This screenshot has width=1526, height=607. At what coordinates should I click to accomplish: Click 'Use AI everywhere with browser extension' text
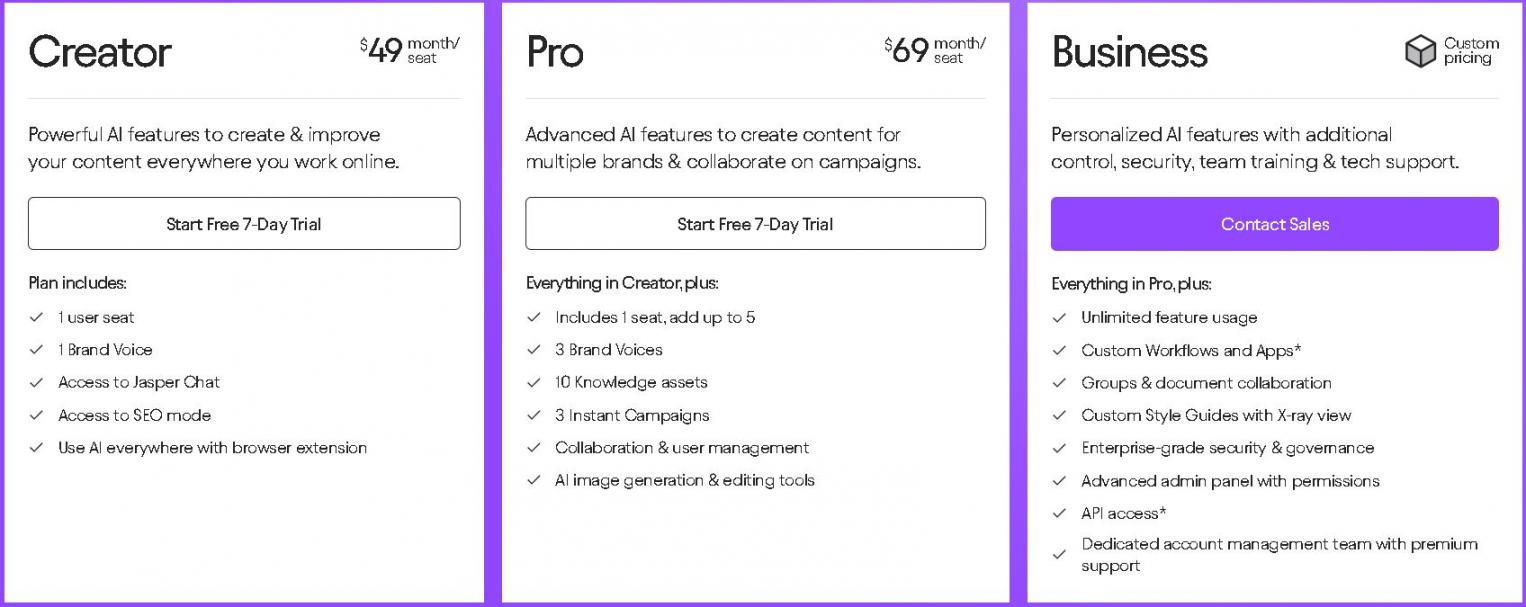click(x=212, y=448)
